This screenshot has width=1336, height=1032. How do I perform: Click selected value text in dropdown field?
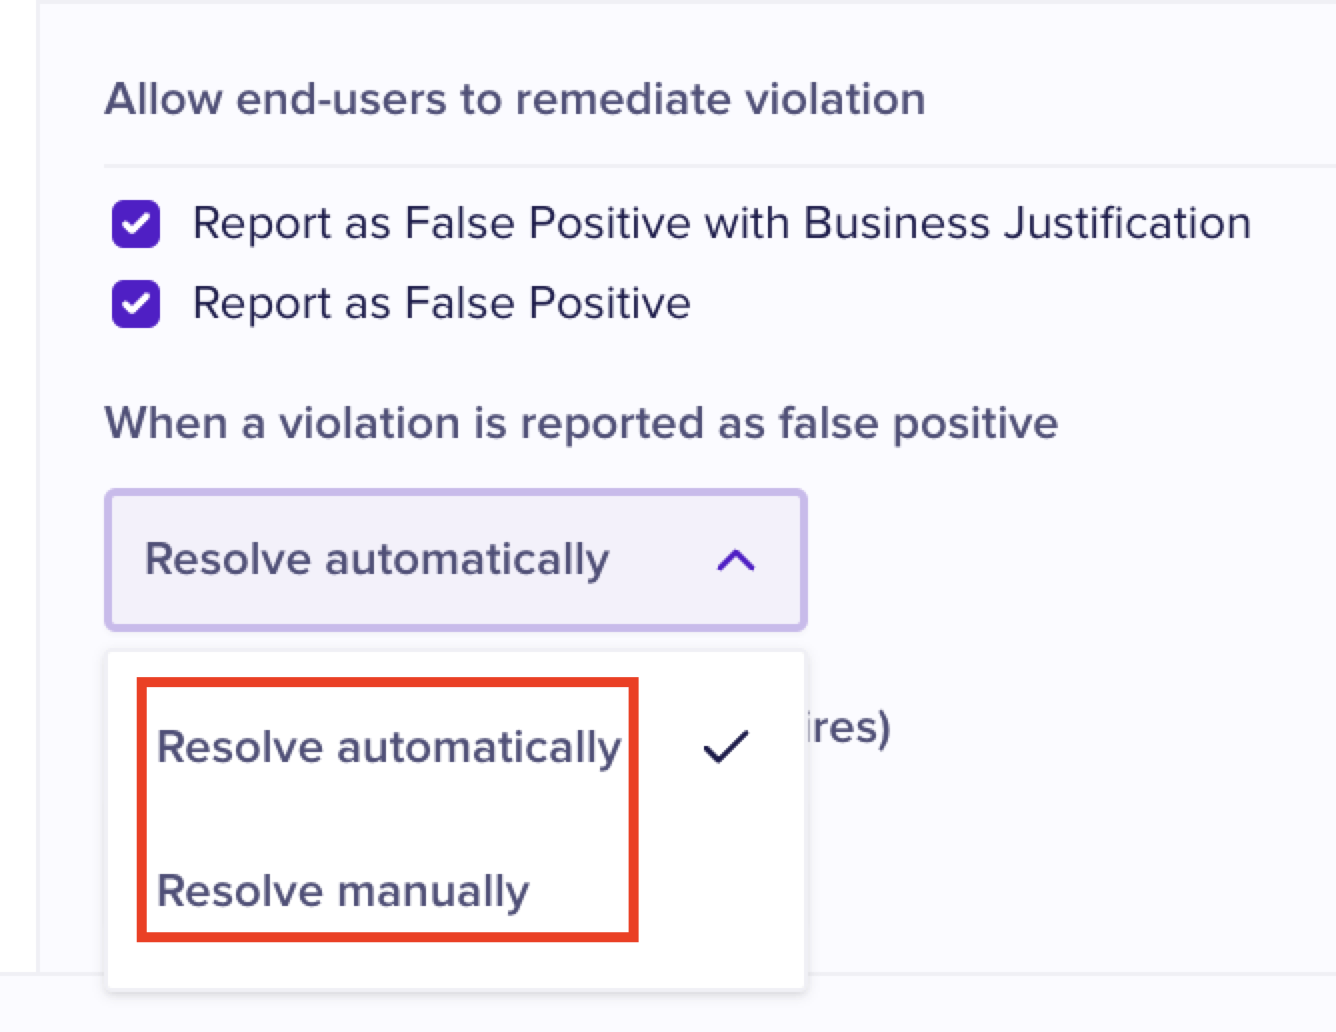[x=377, y=560]
